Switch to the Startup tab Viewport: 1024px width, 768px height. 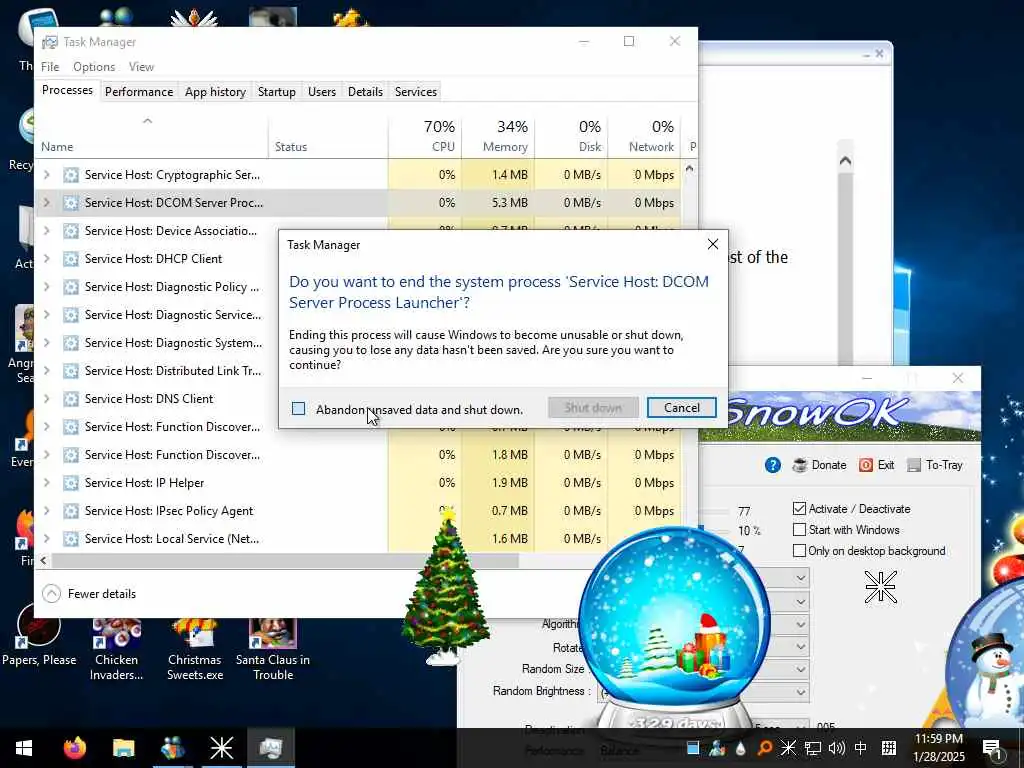coord(277,91)
